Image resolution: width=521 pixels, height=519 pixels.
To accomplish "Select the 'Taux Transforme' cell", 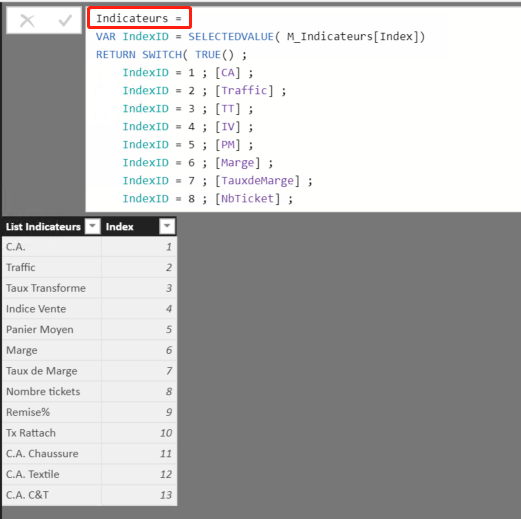I will (x=52, y=288).
